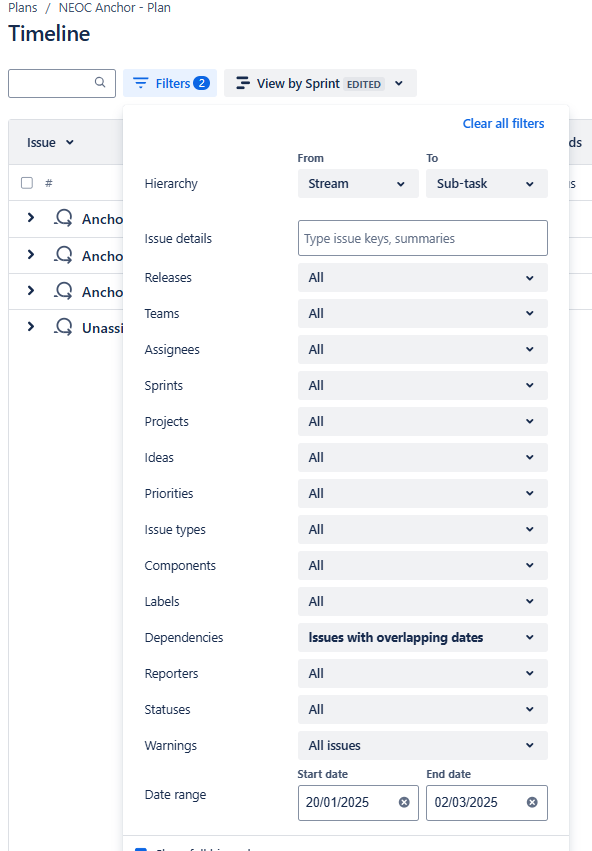Open the Sprints filter dropdown

[x=423, y=385]
